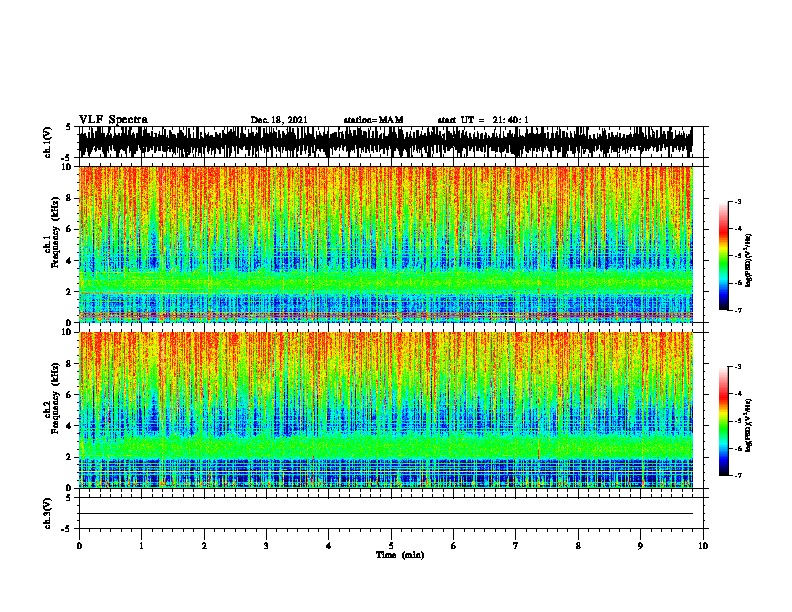
Task: Click the "Dec. 18, 2021" date label
Action: coord(279,120)
